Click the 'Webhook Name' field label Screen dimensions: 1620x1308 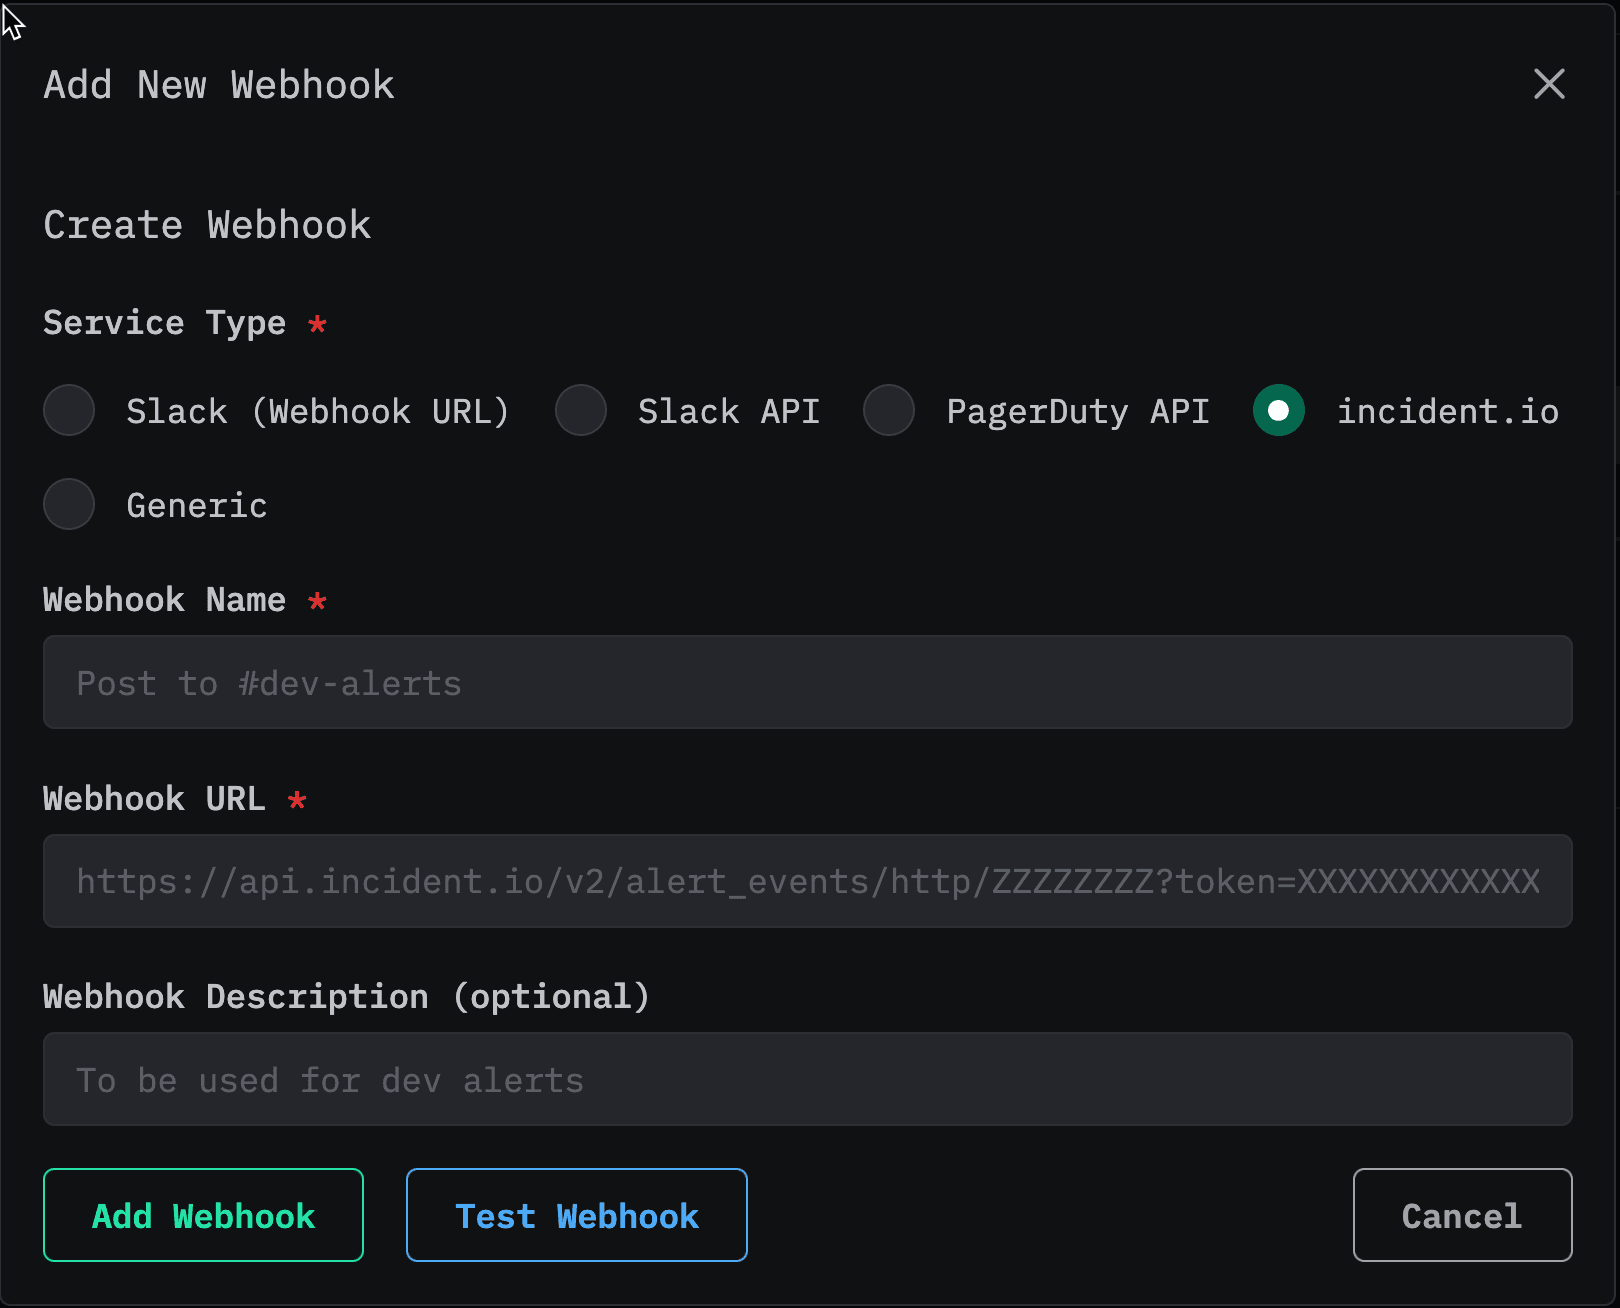(x=164, y=600)
